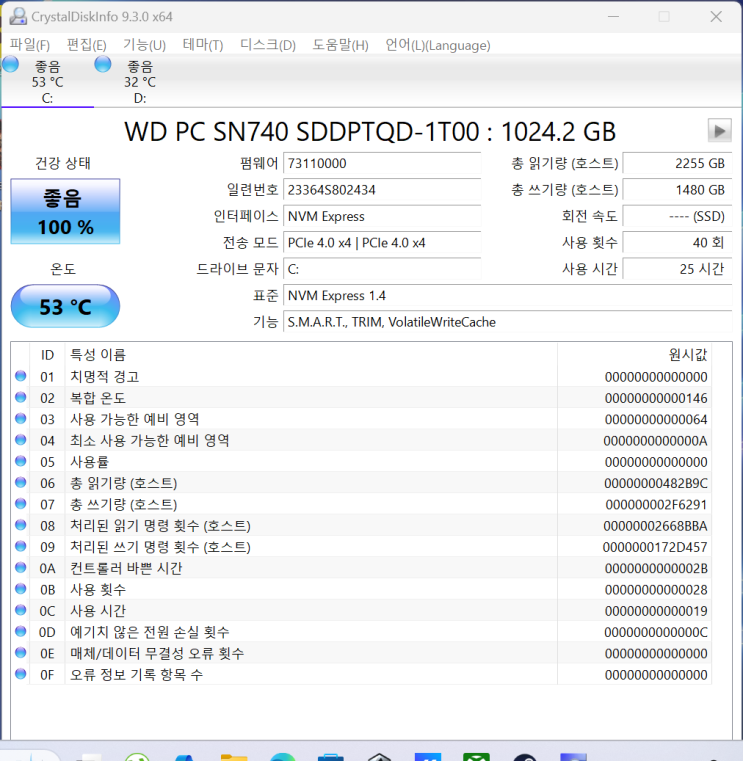Click status circle of row 0F 오류 정보 기록 항목 수

pyautogui.click(x=20, y=674)
